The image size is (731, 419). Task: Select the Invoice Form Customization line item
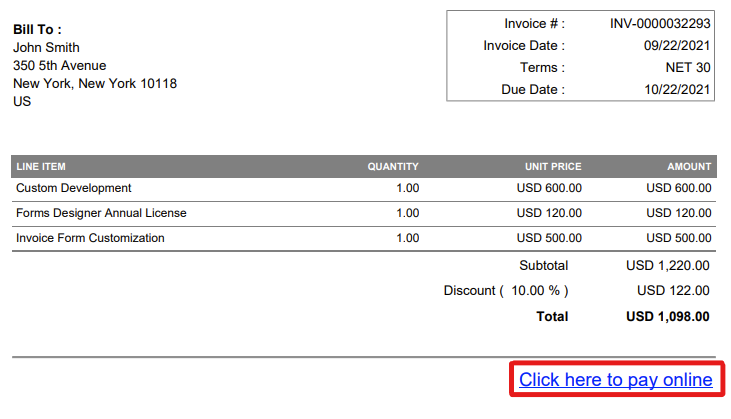point(90,238)
